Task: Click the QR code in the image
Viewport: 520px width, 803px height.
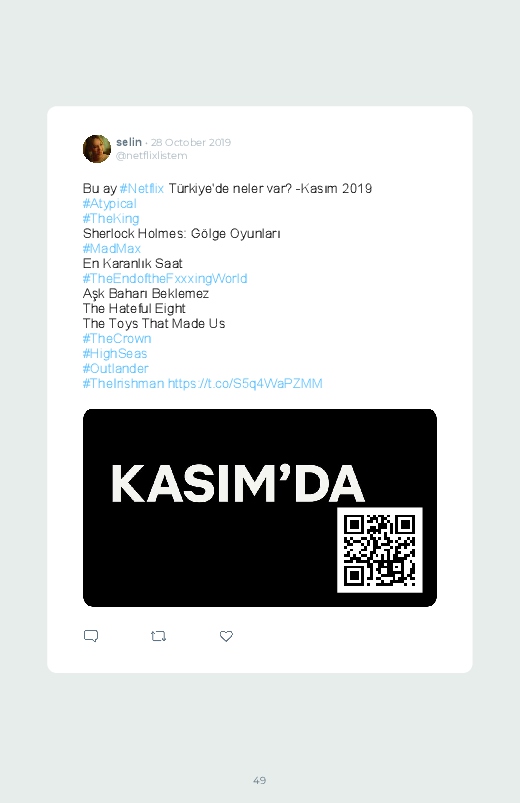Action: (380, 550)
